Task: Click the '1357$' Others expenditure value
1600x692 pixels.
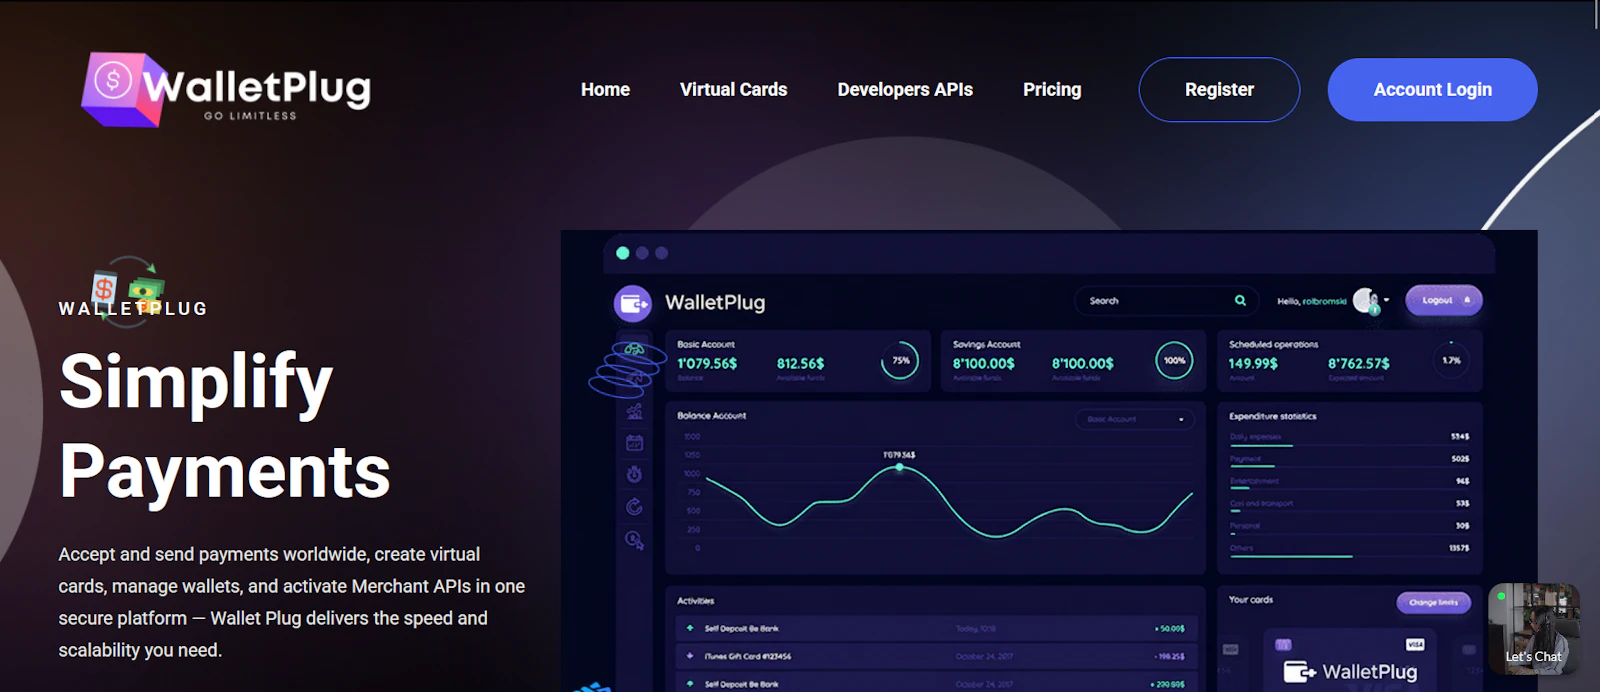Action: (1459, 548)
